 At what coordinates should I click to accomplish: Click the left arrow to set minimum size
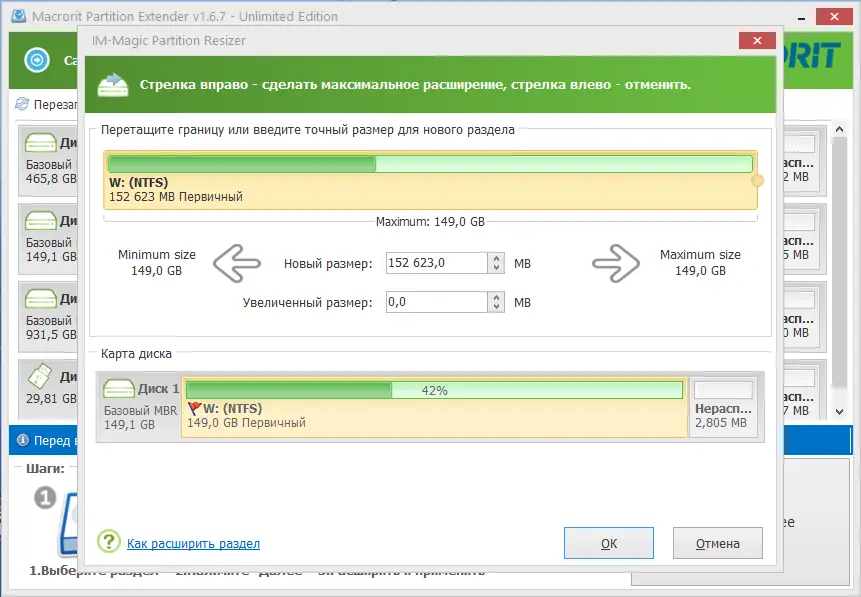click(x=237, y=264)
